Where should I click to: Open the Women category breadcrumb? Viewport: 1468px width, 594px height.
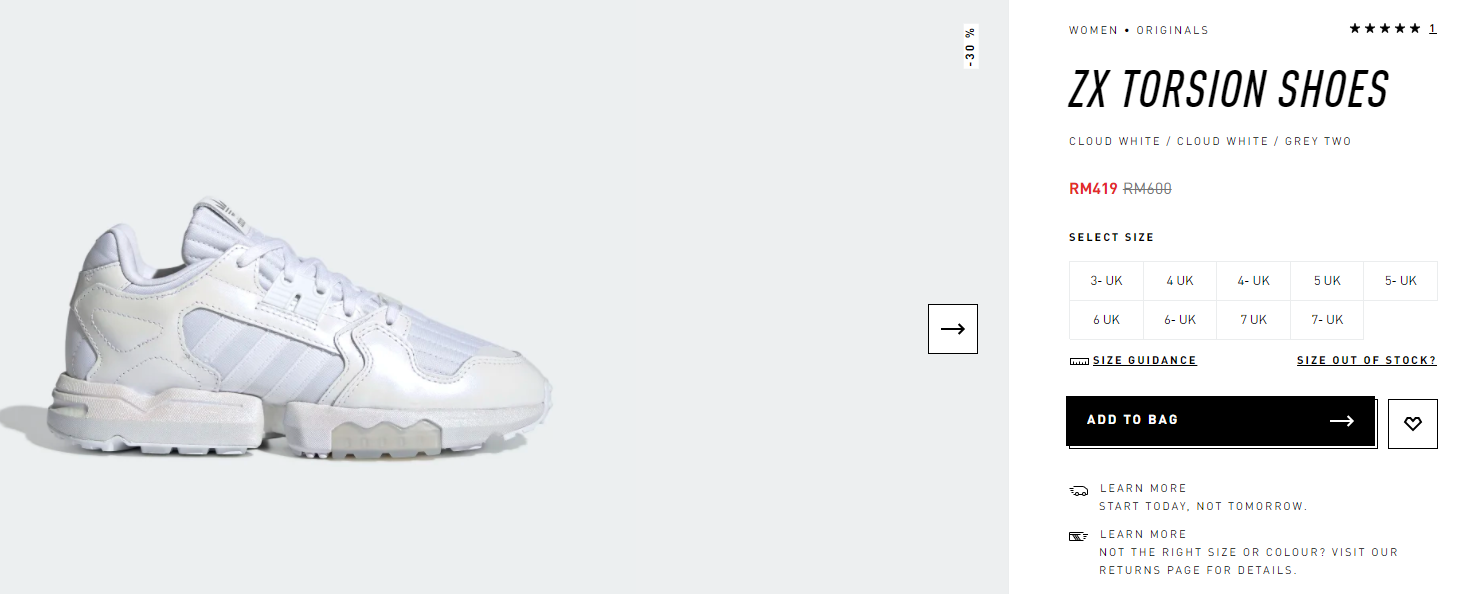point(1093,30)
